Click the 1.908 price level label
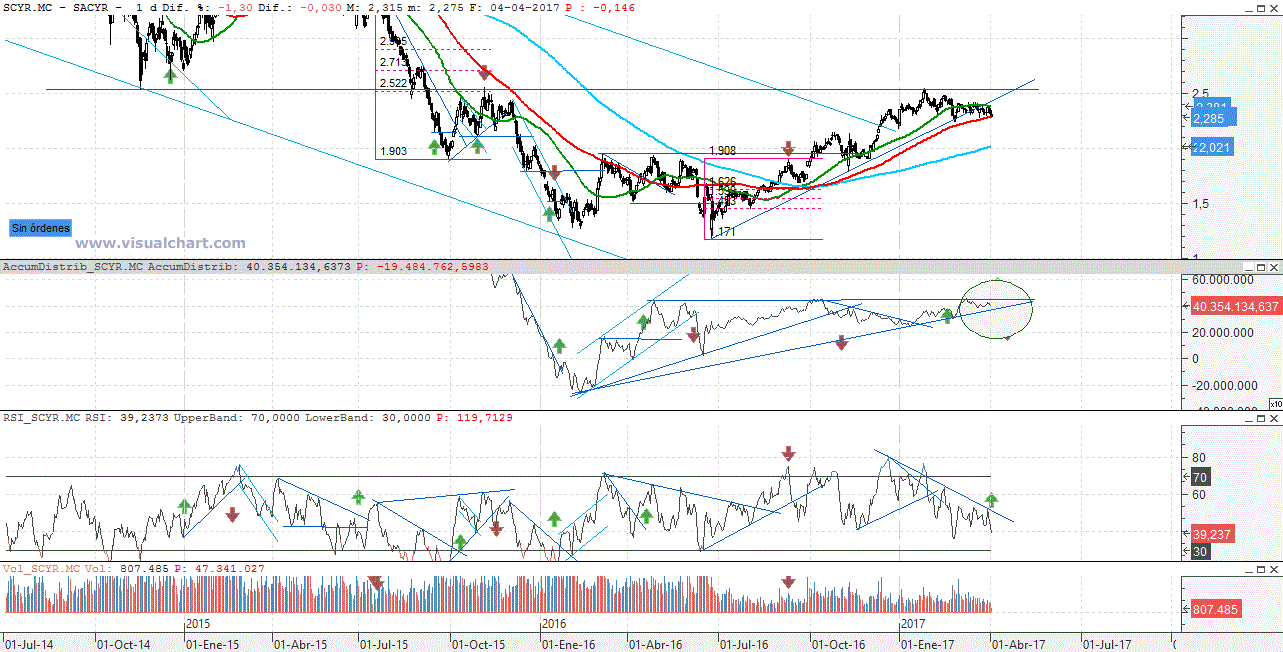This screenshot has height=652, width=1283. [723, 152]
